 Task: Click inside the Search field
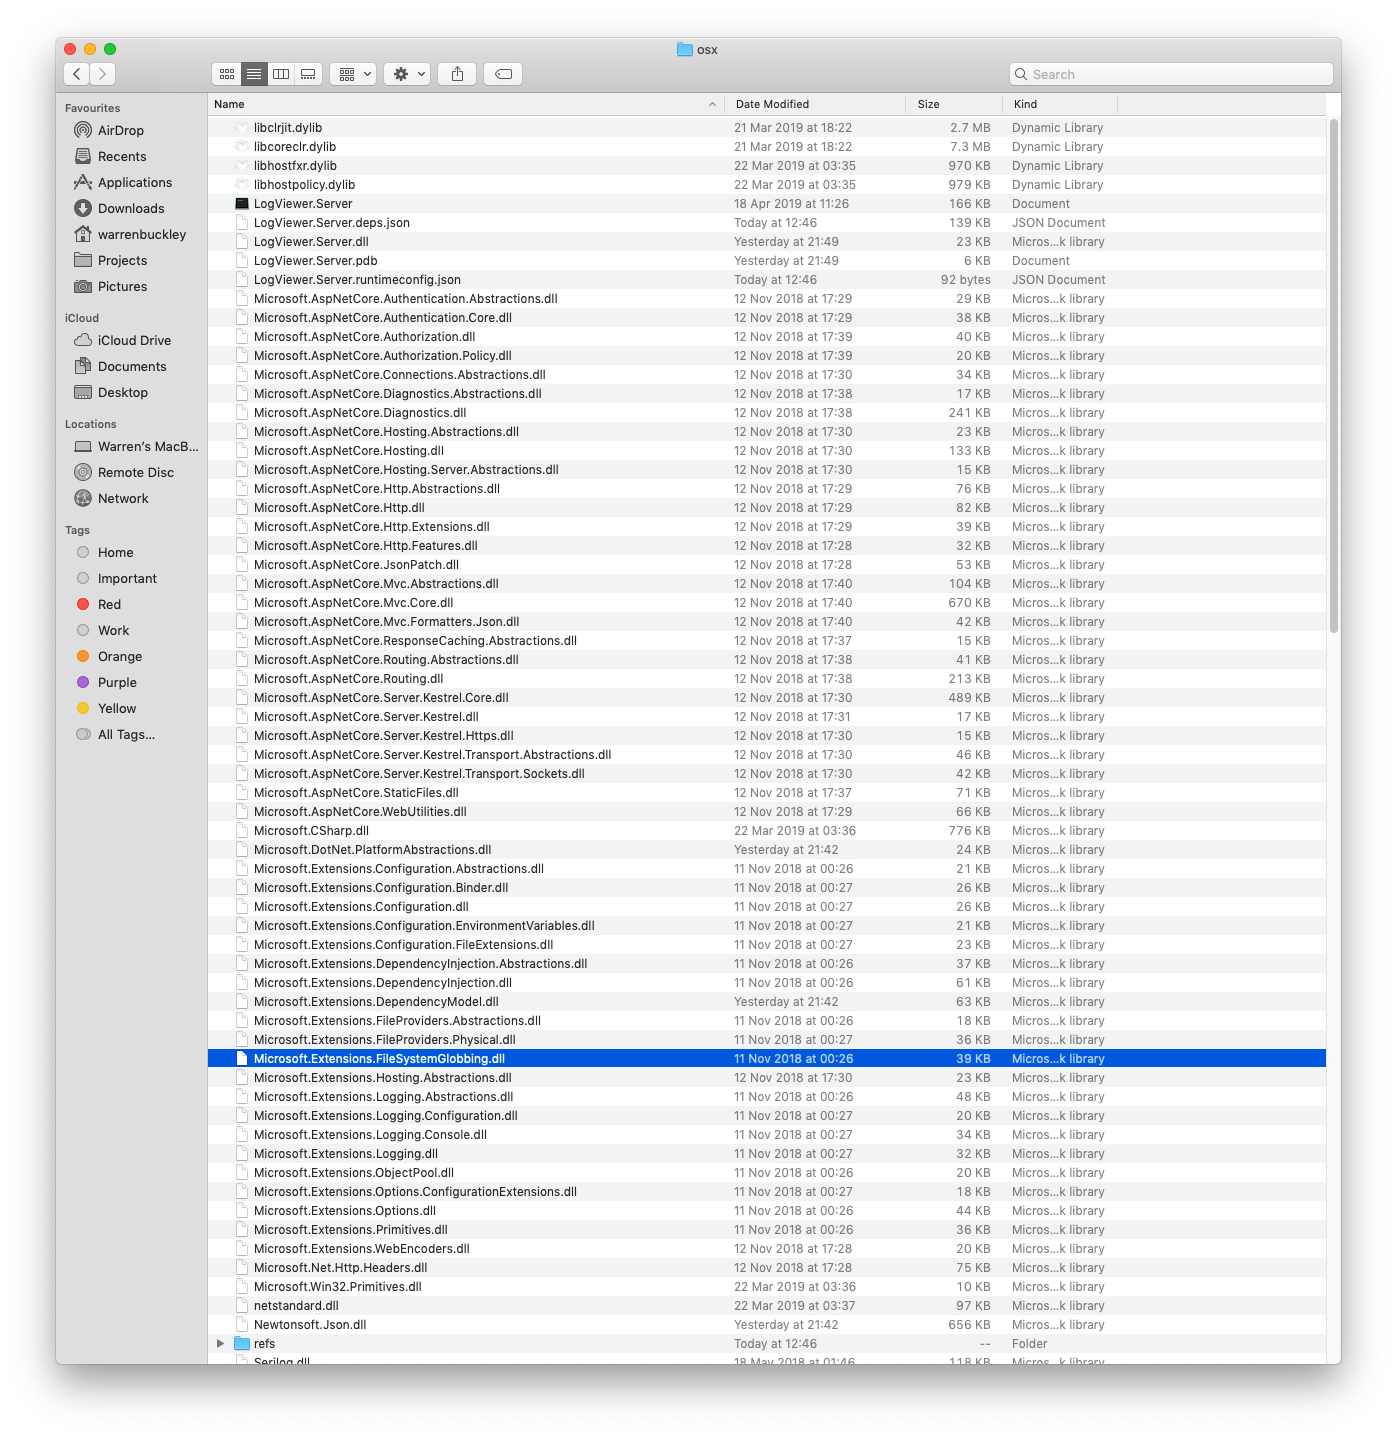[1170, 73]
